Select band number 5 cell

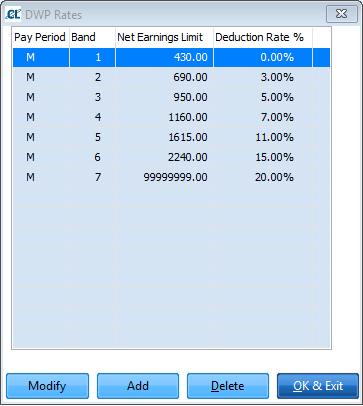tap(92, 137)
